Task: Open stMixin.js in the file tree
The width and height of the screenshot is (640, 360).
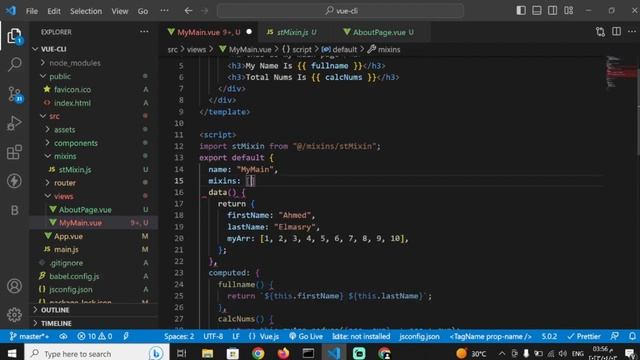Action: (75, 170)
